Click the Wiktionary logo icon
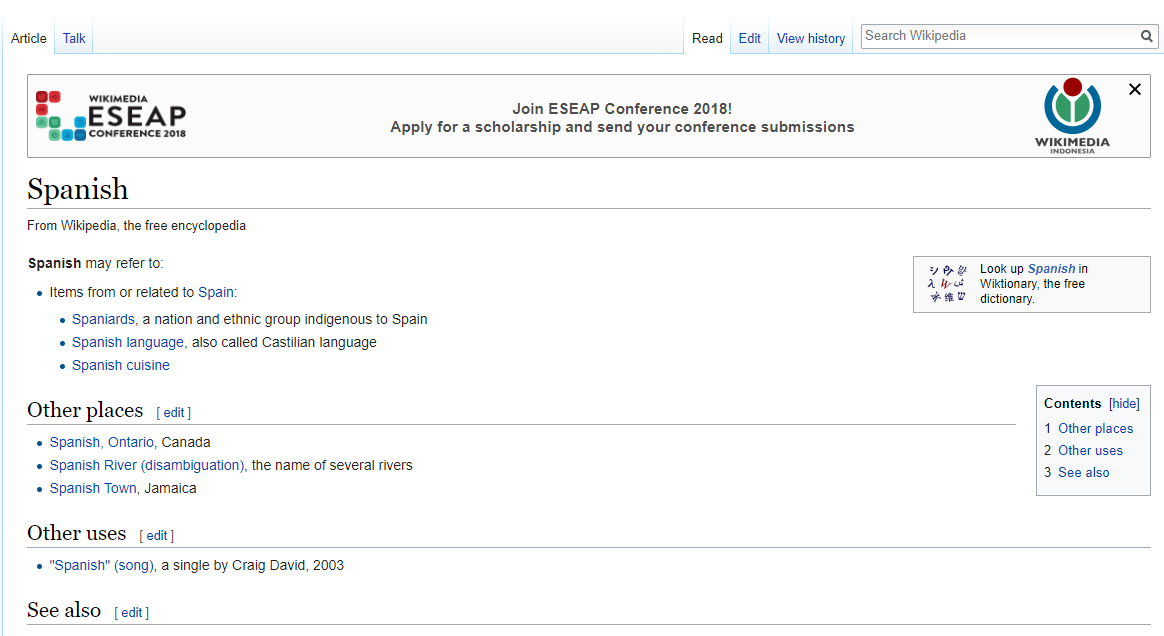This screenshot has height=636, width=1164. (947, 284)
